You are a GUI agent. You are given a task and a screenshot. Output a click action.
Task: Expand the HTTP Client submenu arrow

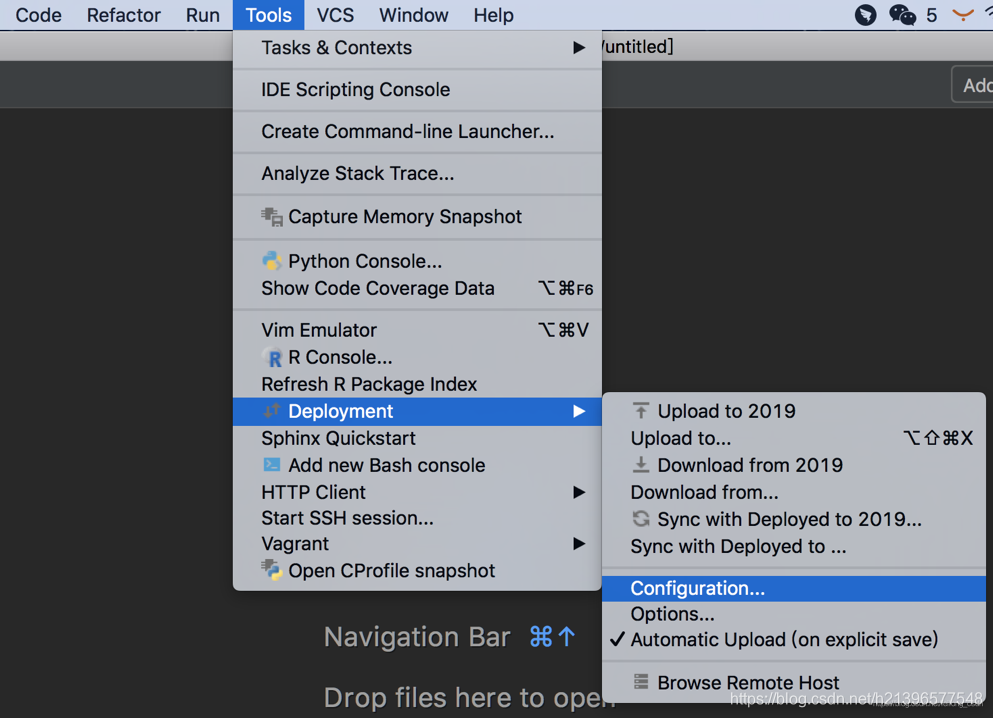579,492
